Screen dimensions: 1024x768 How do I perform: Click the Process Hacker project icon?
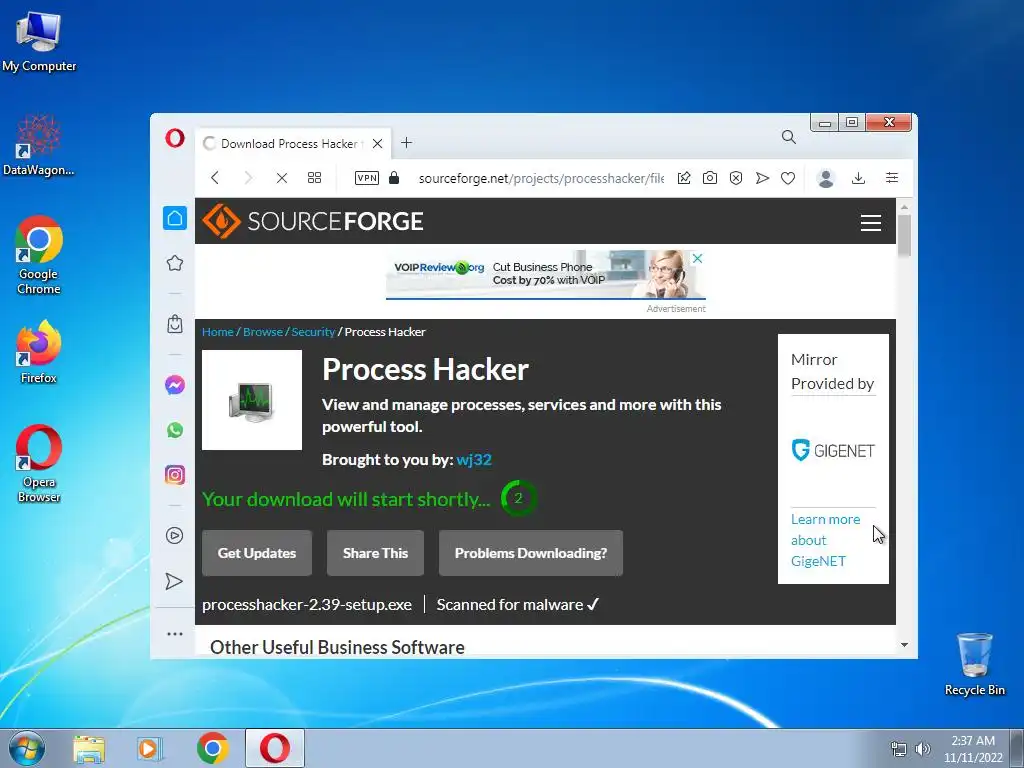pos(251,400)
